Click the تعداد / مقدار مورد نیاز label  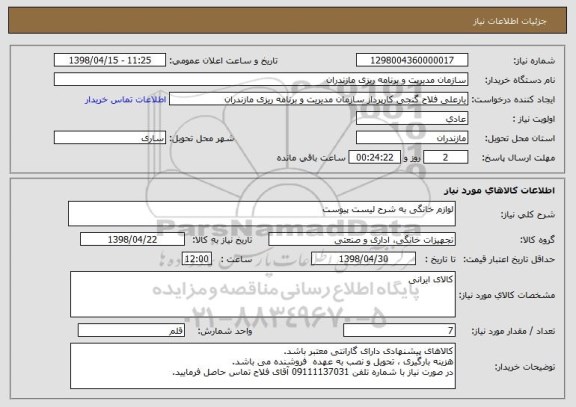[513, 331]
